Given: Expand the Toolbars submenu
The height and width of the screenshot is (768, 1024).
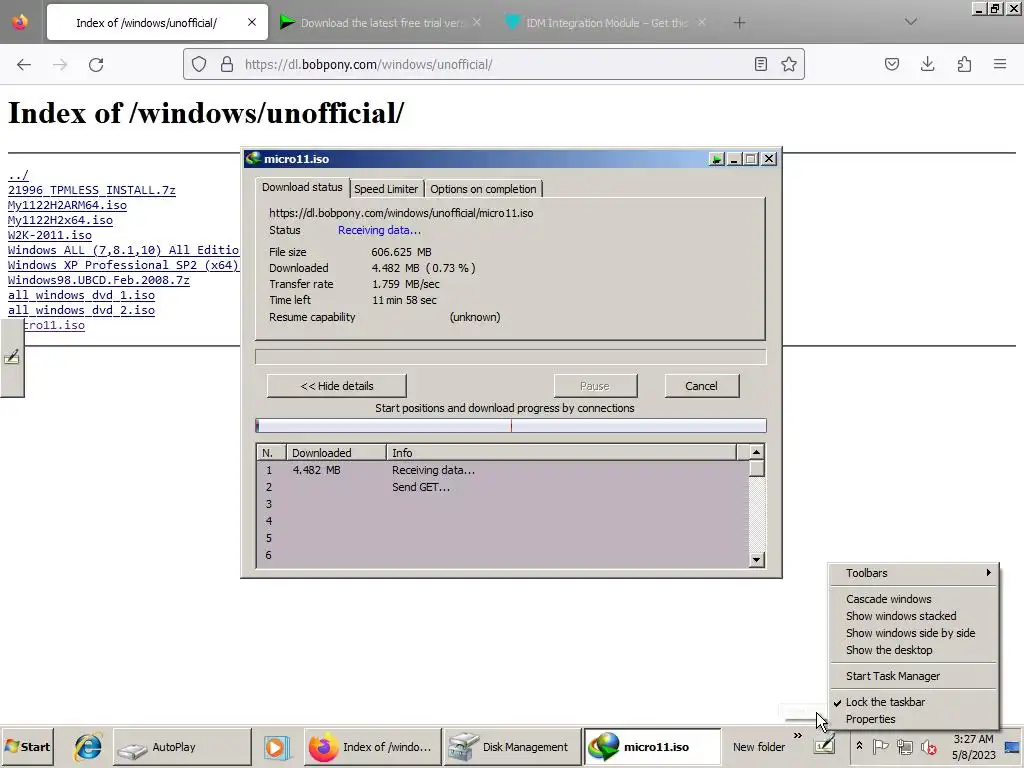Looking at the screenshot, I should point(913,573).
